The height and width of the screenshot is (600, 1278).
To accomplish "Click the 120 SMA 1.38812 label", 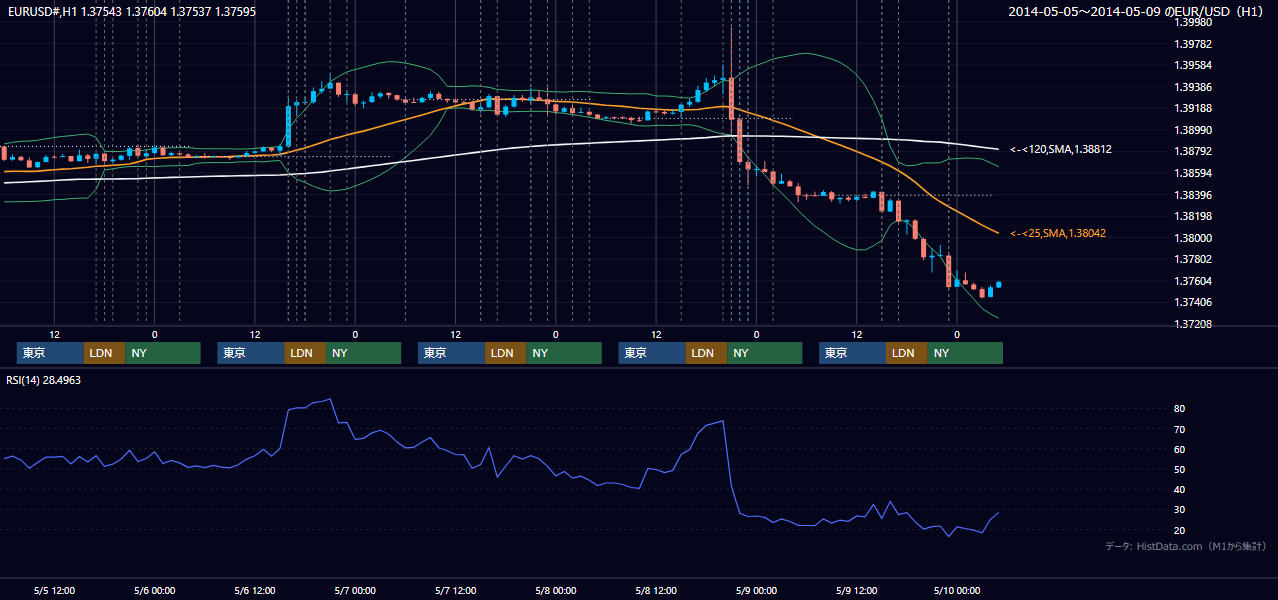I will point(1061,149).
